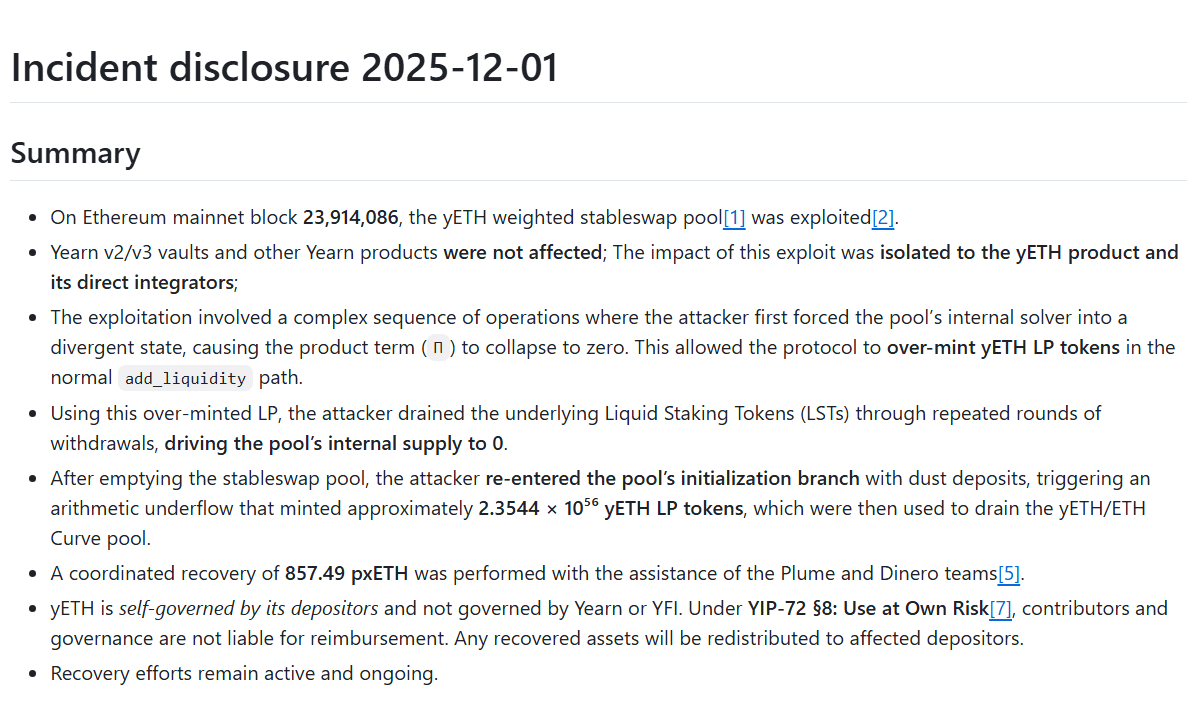
Task: Click the Summary section heading
Action: (x=75, y=153)
